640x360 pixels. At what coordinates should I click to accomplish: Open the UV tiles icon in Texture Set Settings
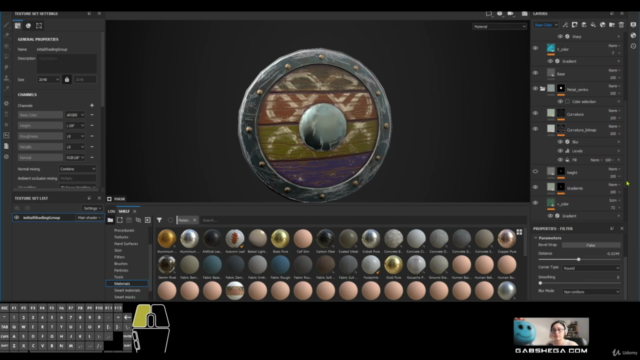click(x=39, y=26)
